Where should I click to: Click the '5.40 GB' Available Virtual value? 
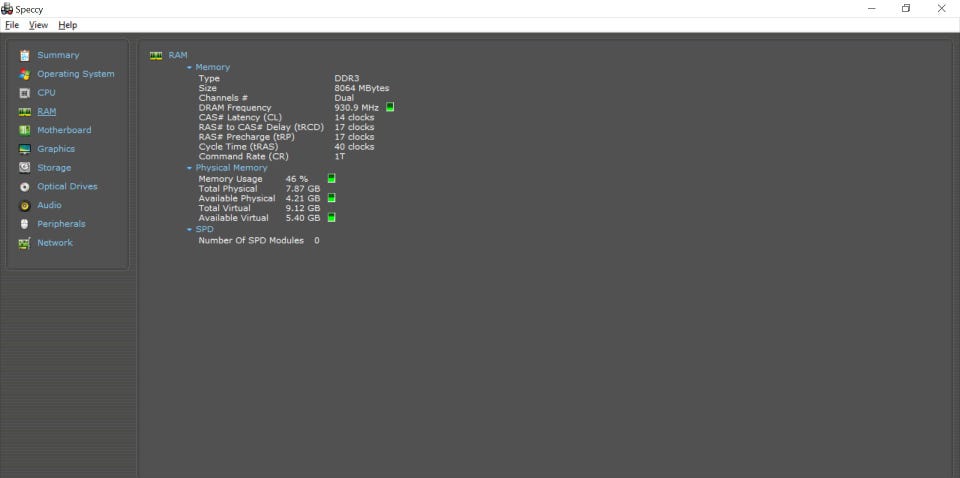(x=302, y=218)
